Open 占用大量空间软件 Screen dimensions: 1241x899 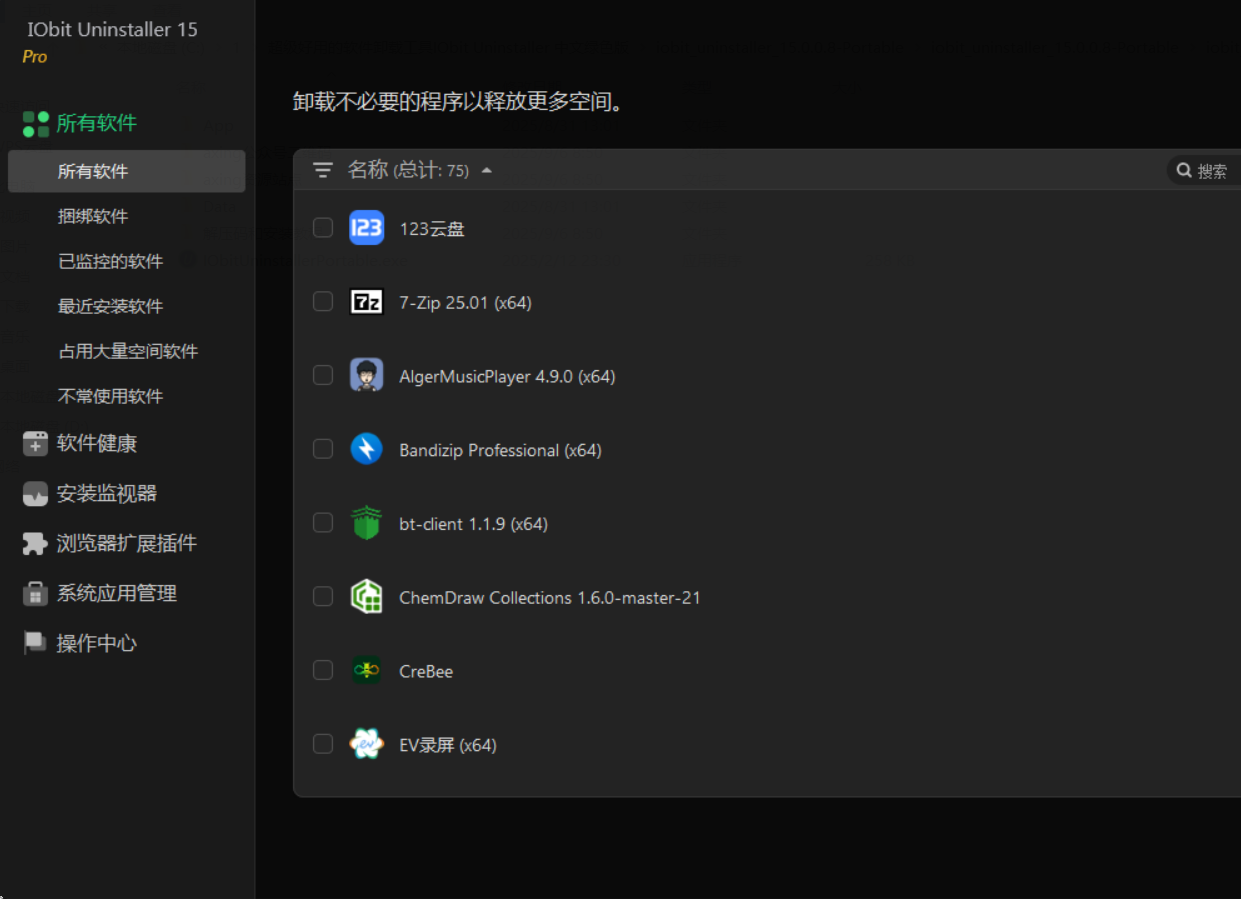pyautogui.click(x=128, y=352)
